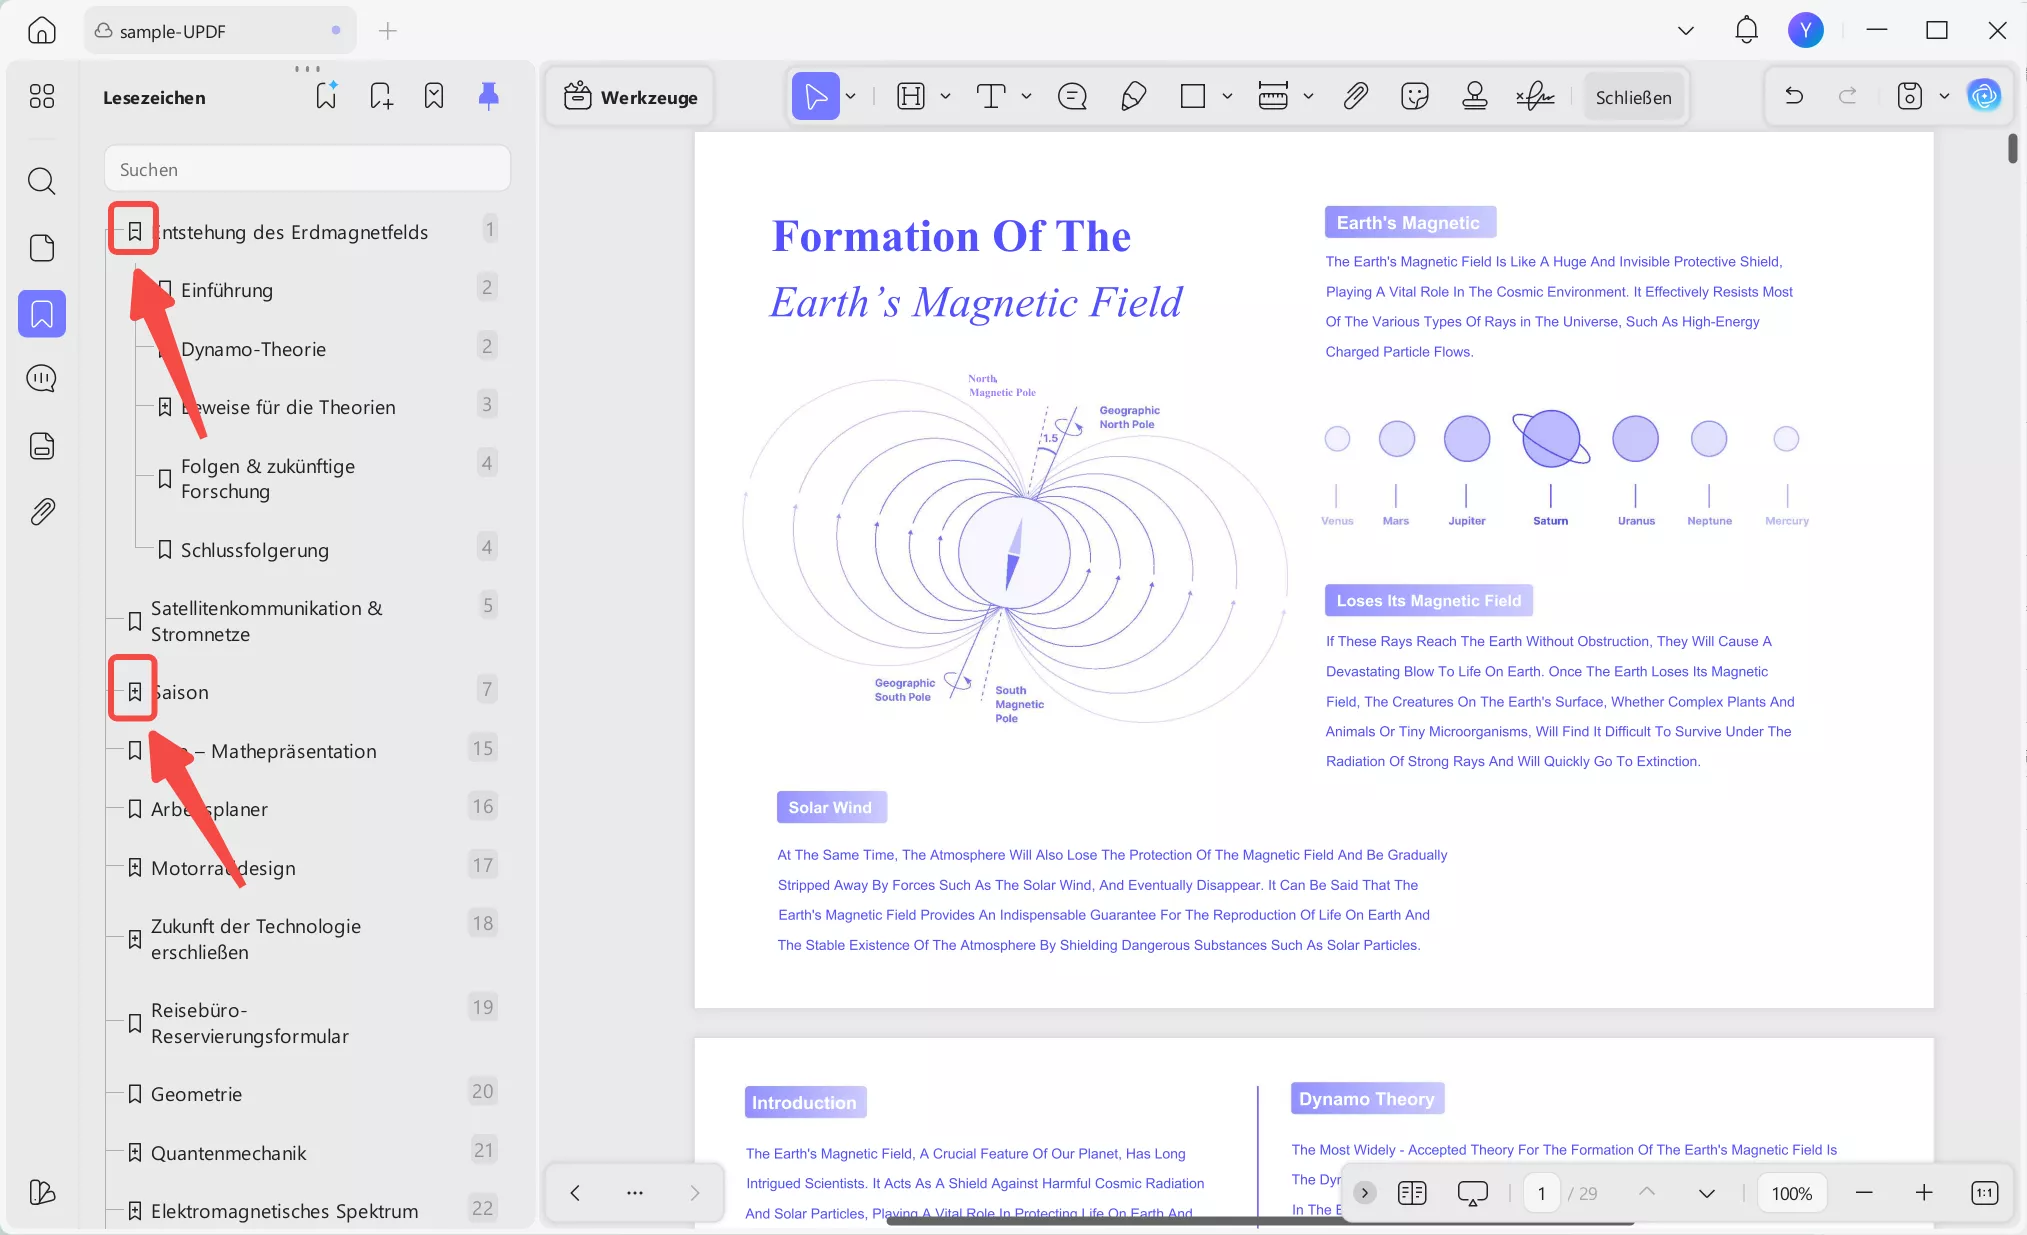Image resolution: width=2027 pixels, height=1235 pixels.
Task: Add a comment note
Action: click(1072, 97)
